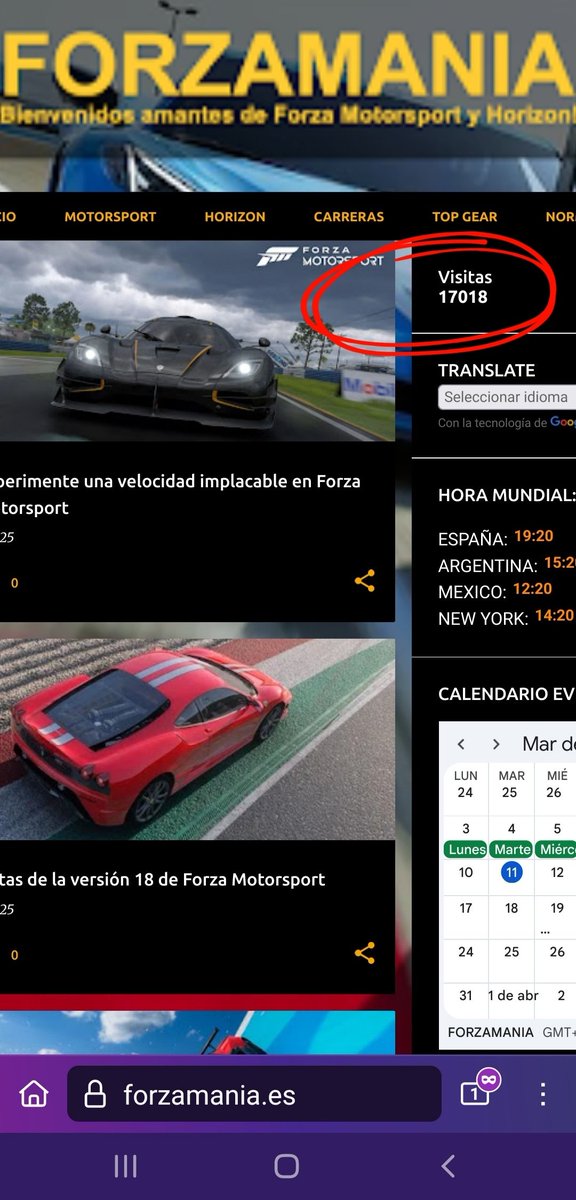Select calendar day 18

pyautogui.click(x=511, y=908)
